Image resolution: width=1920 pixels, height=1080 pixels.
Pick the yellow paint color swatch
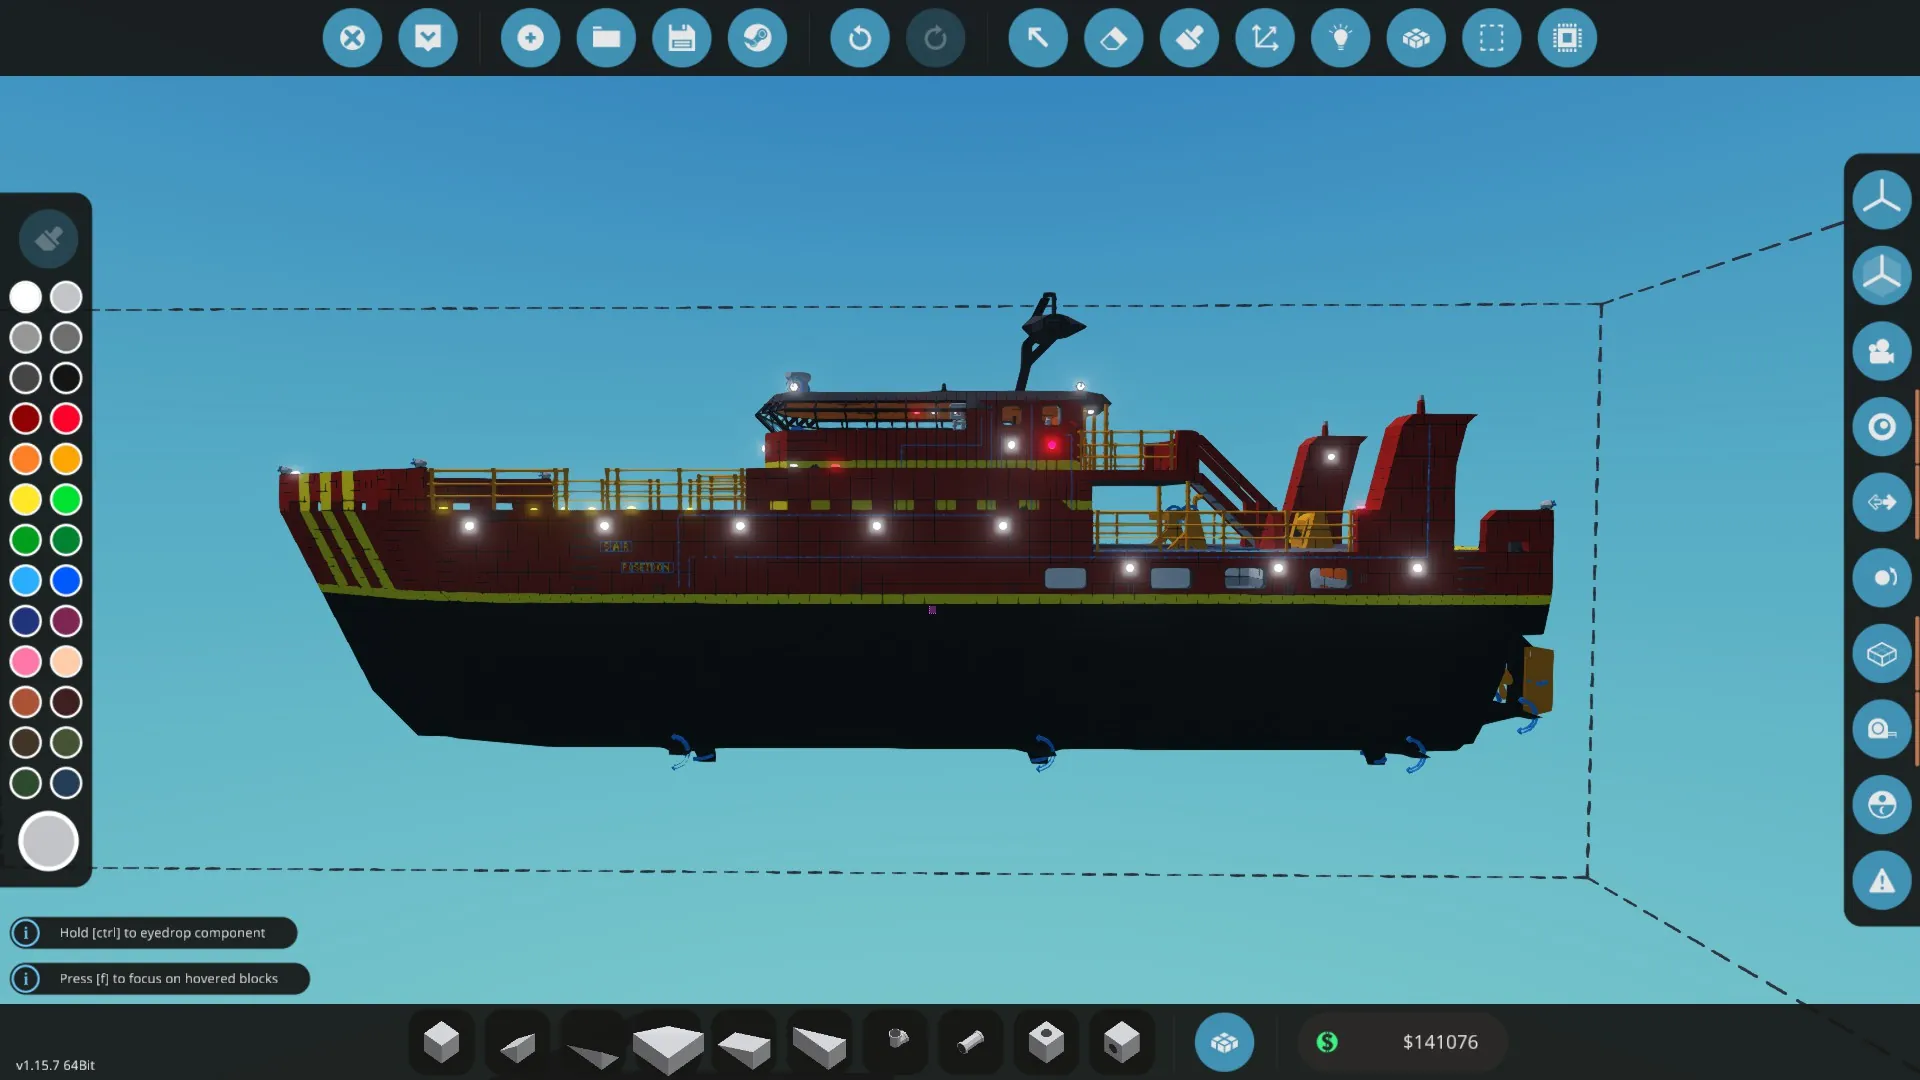(x=26, y=499)
